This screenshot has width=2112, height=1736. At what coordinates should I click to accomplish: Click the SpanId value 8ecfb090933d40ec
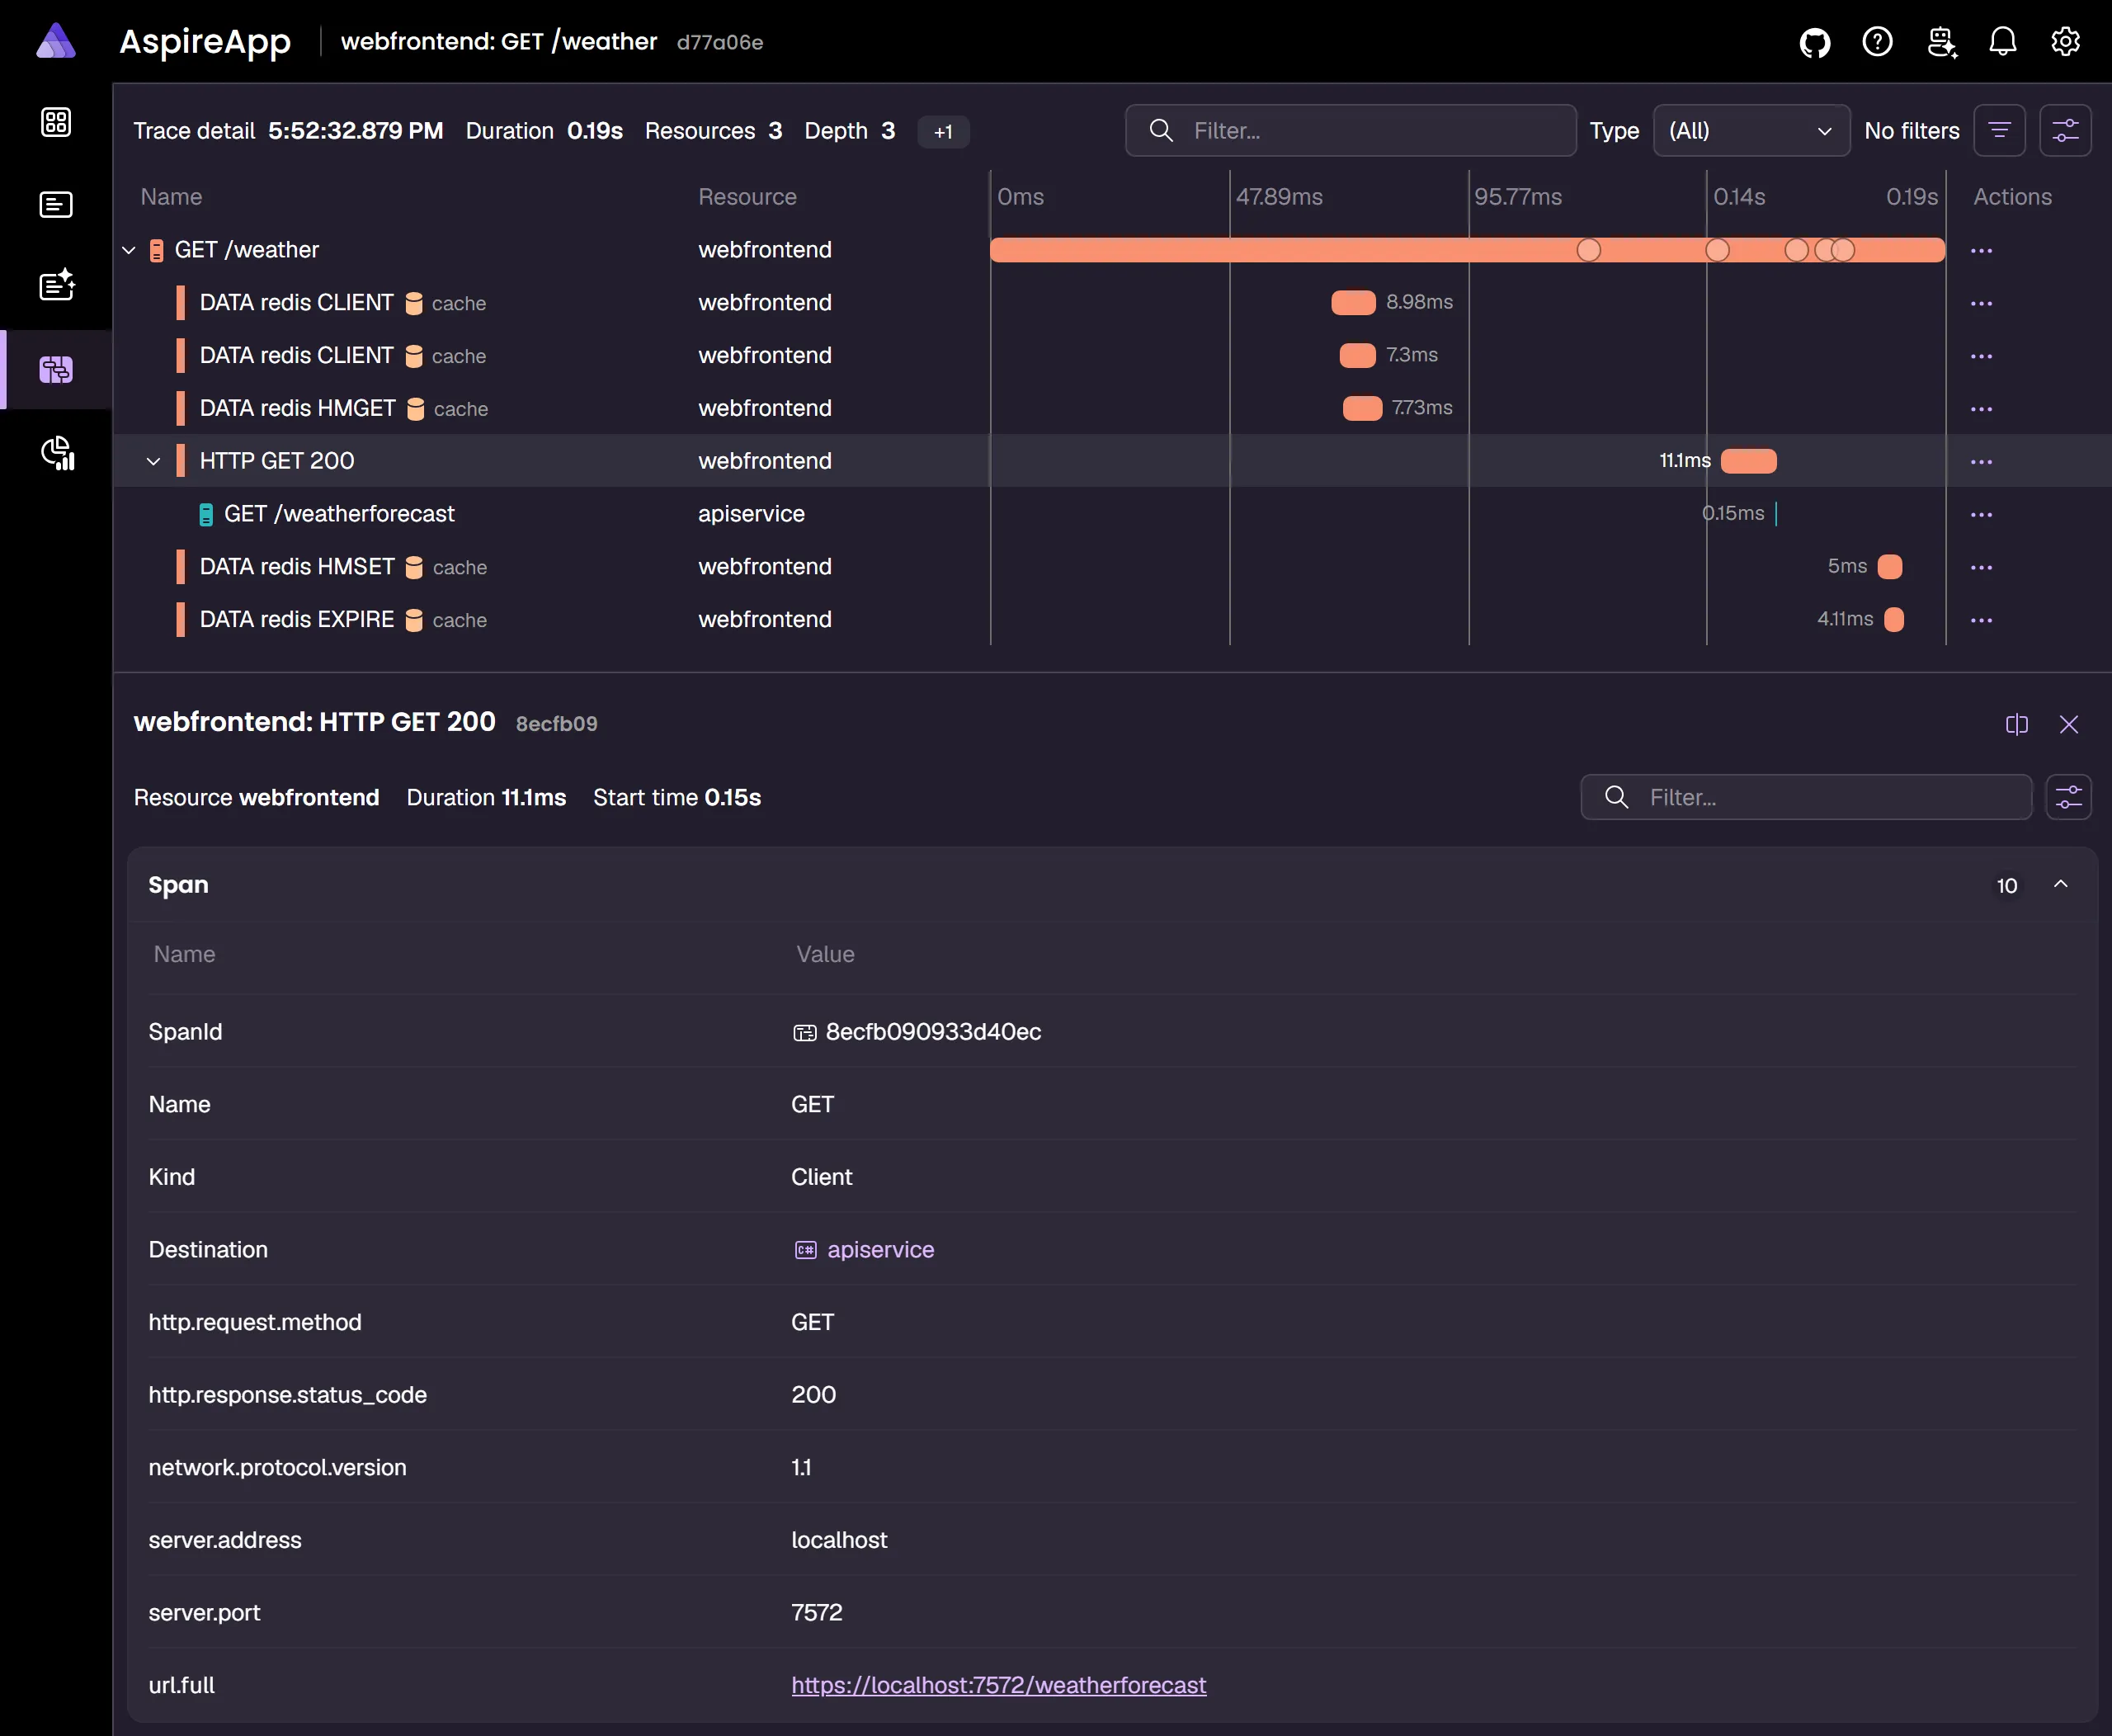pos(933,1032)
